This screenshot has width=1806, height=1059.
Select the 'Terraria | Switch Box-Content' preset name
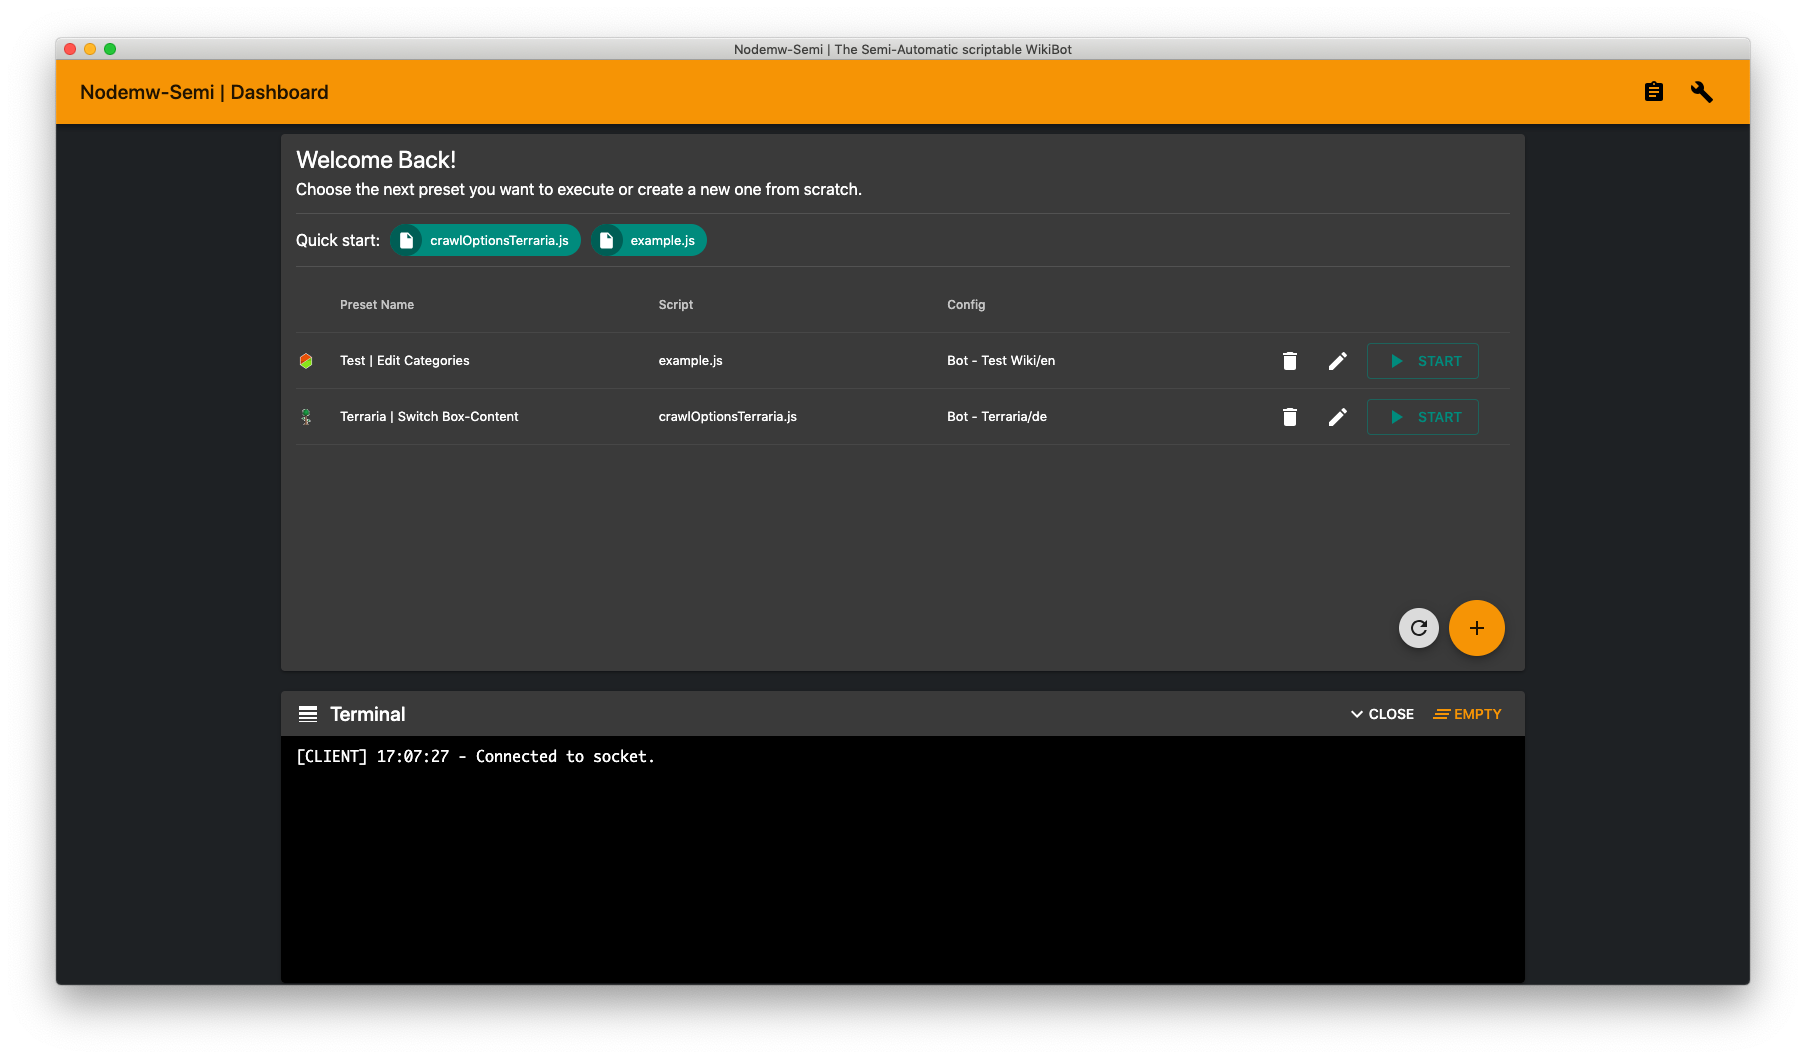(429, 417)
